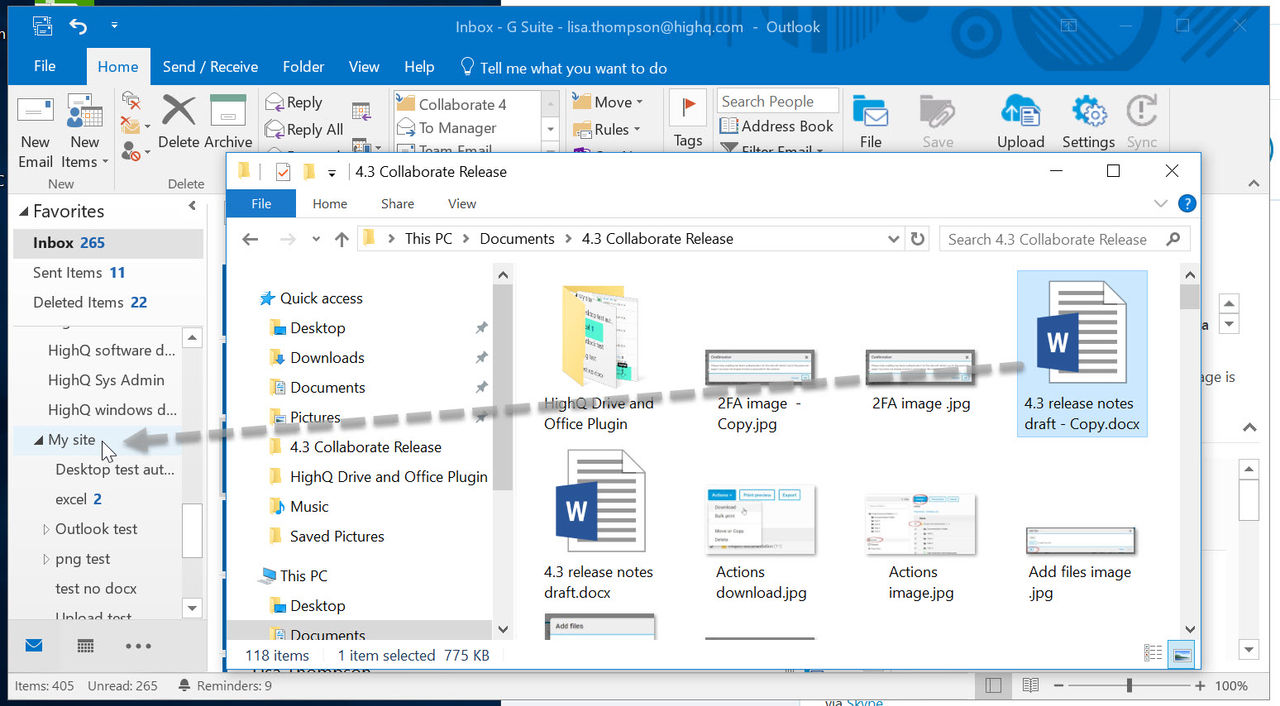Screen dimensions: 1280x706
Task: Collapse the My site folder in Outlook
Action: click(38, 440)
